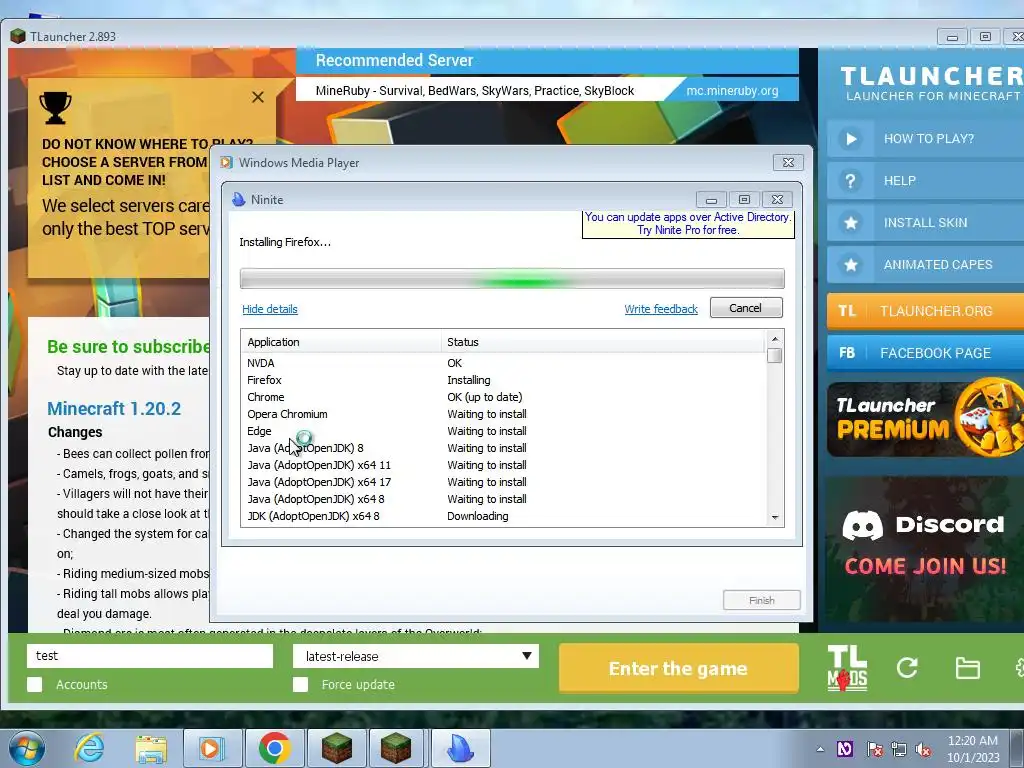Open HELP menu entry
This screenshot has width=1024, height=768.
[925, 181]
